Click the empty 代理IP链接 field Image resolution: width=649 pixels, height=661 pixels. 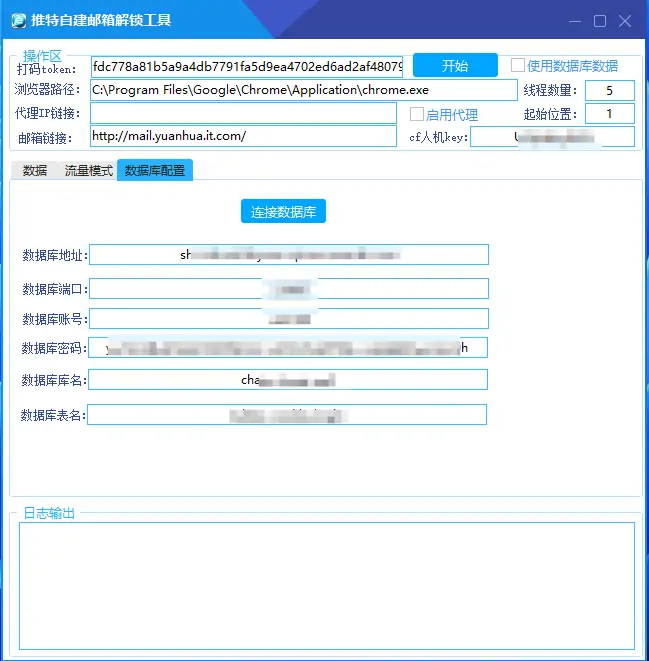(244, 113)
